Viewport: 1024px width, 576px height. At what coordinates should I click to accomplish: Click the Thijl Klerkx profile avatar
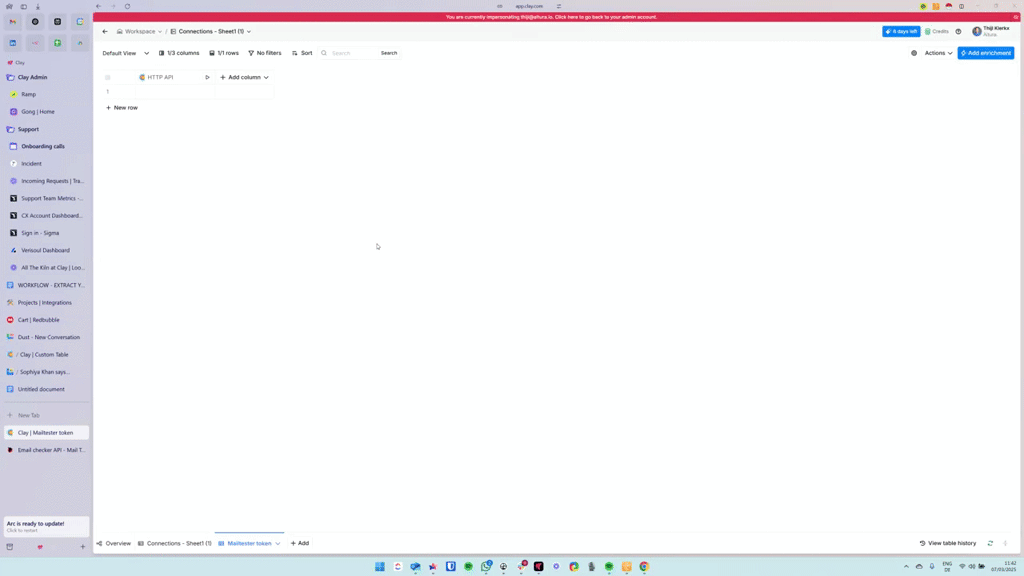pyautogui.click(x=977, y=32)
